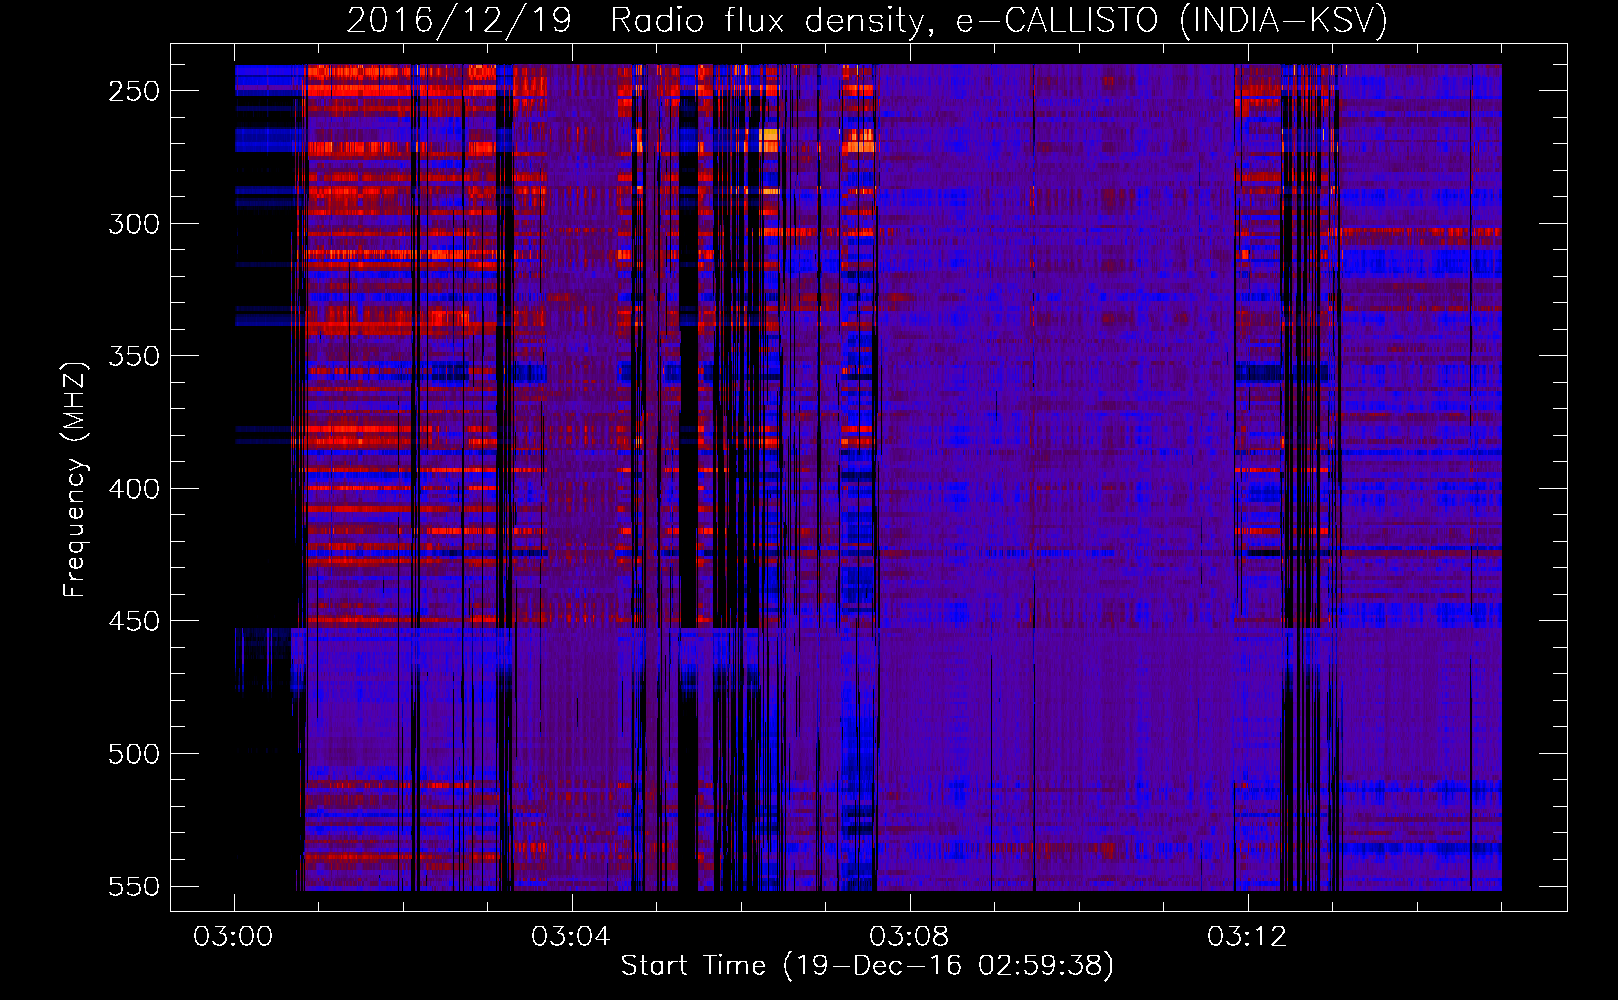Click the 250 frequency tick label
This screenshot has height=1000, width=1618.
click(x=134, y=91)
